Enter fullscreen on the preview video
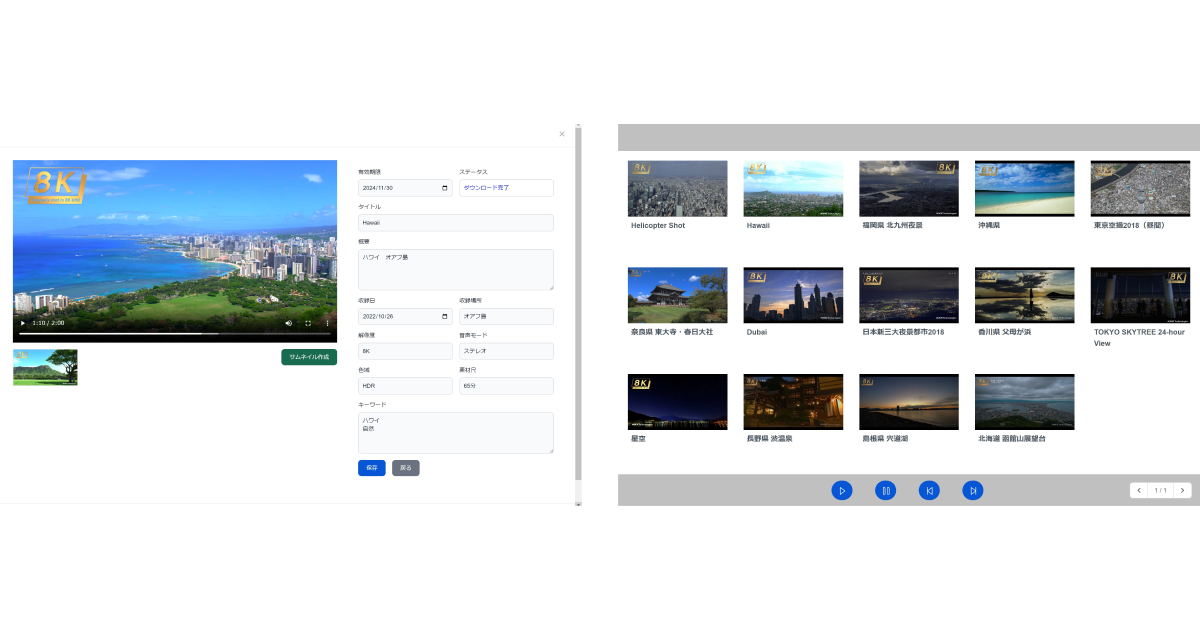1200x630 pixels. click(308, 323)
